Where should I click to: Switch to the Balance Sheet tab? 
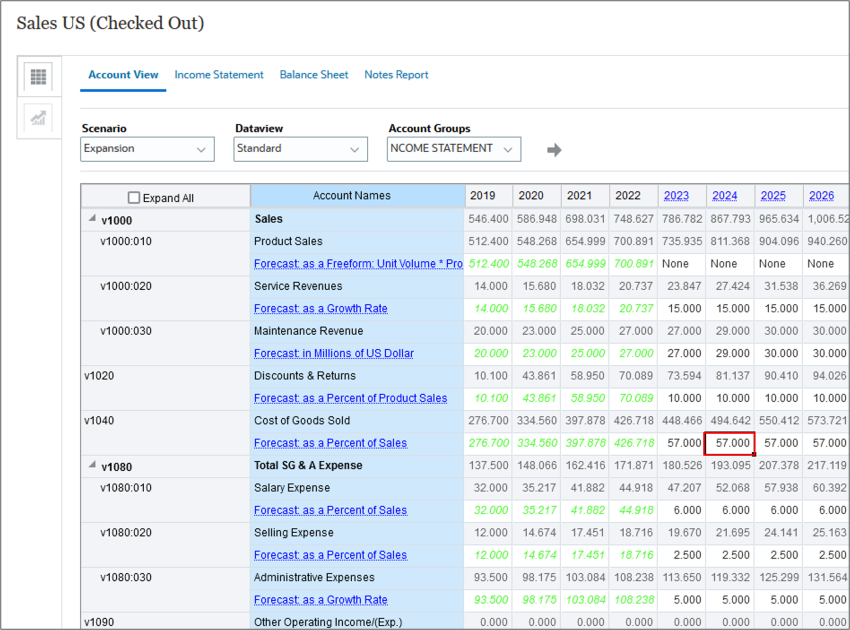314,75
